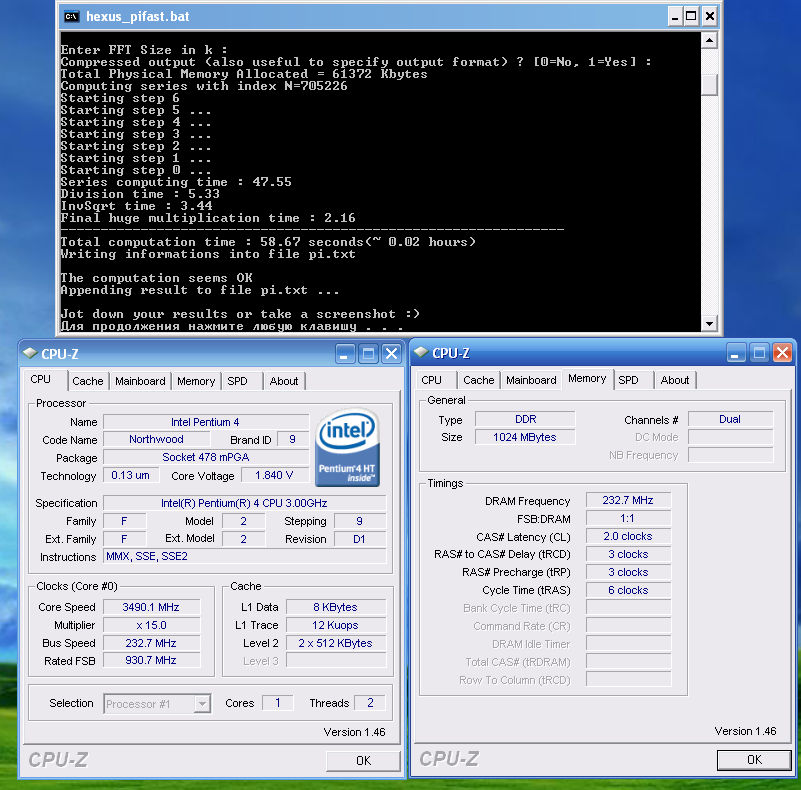Viewport: 801px width, 790px height.
Task: Close the right CPU-Z memory window
Action: pos(782,353)
